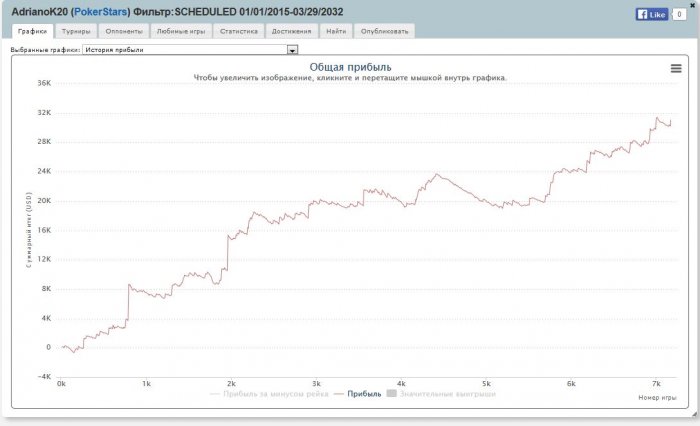
Task: Open the Любимые игры tab
Action: click(181, 31)
